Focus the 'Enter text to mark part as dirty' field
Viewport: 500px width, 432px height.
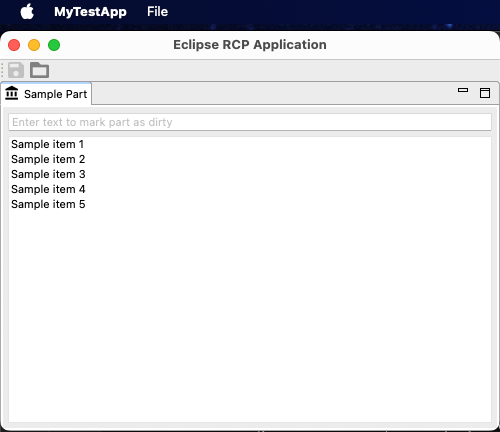coord(250,122)
